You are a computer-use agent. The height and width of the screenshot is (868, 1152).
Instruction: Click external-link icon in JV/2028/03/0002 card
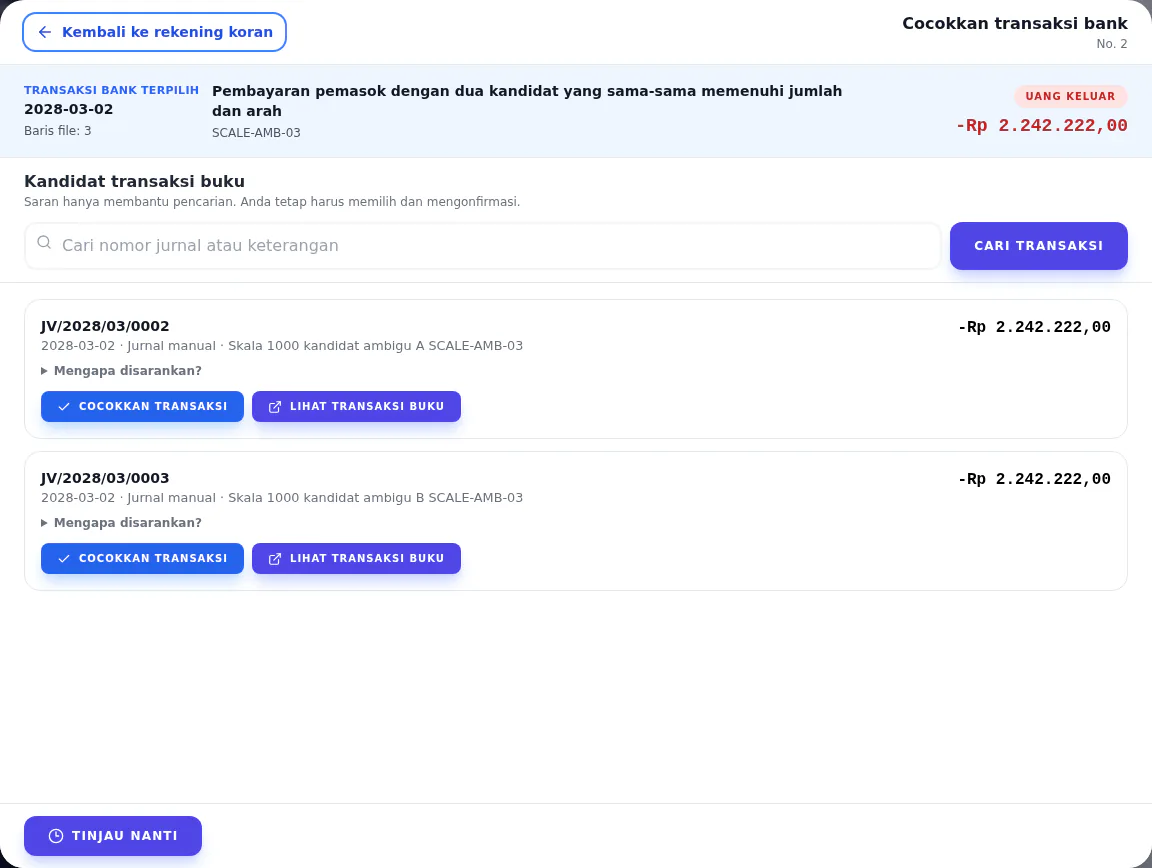pyautogui.click(x=275, y=406)
